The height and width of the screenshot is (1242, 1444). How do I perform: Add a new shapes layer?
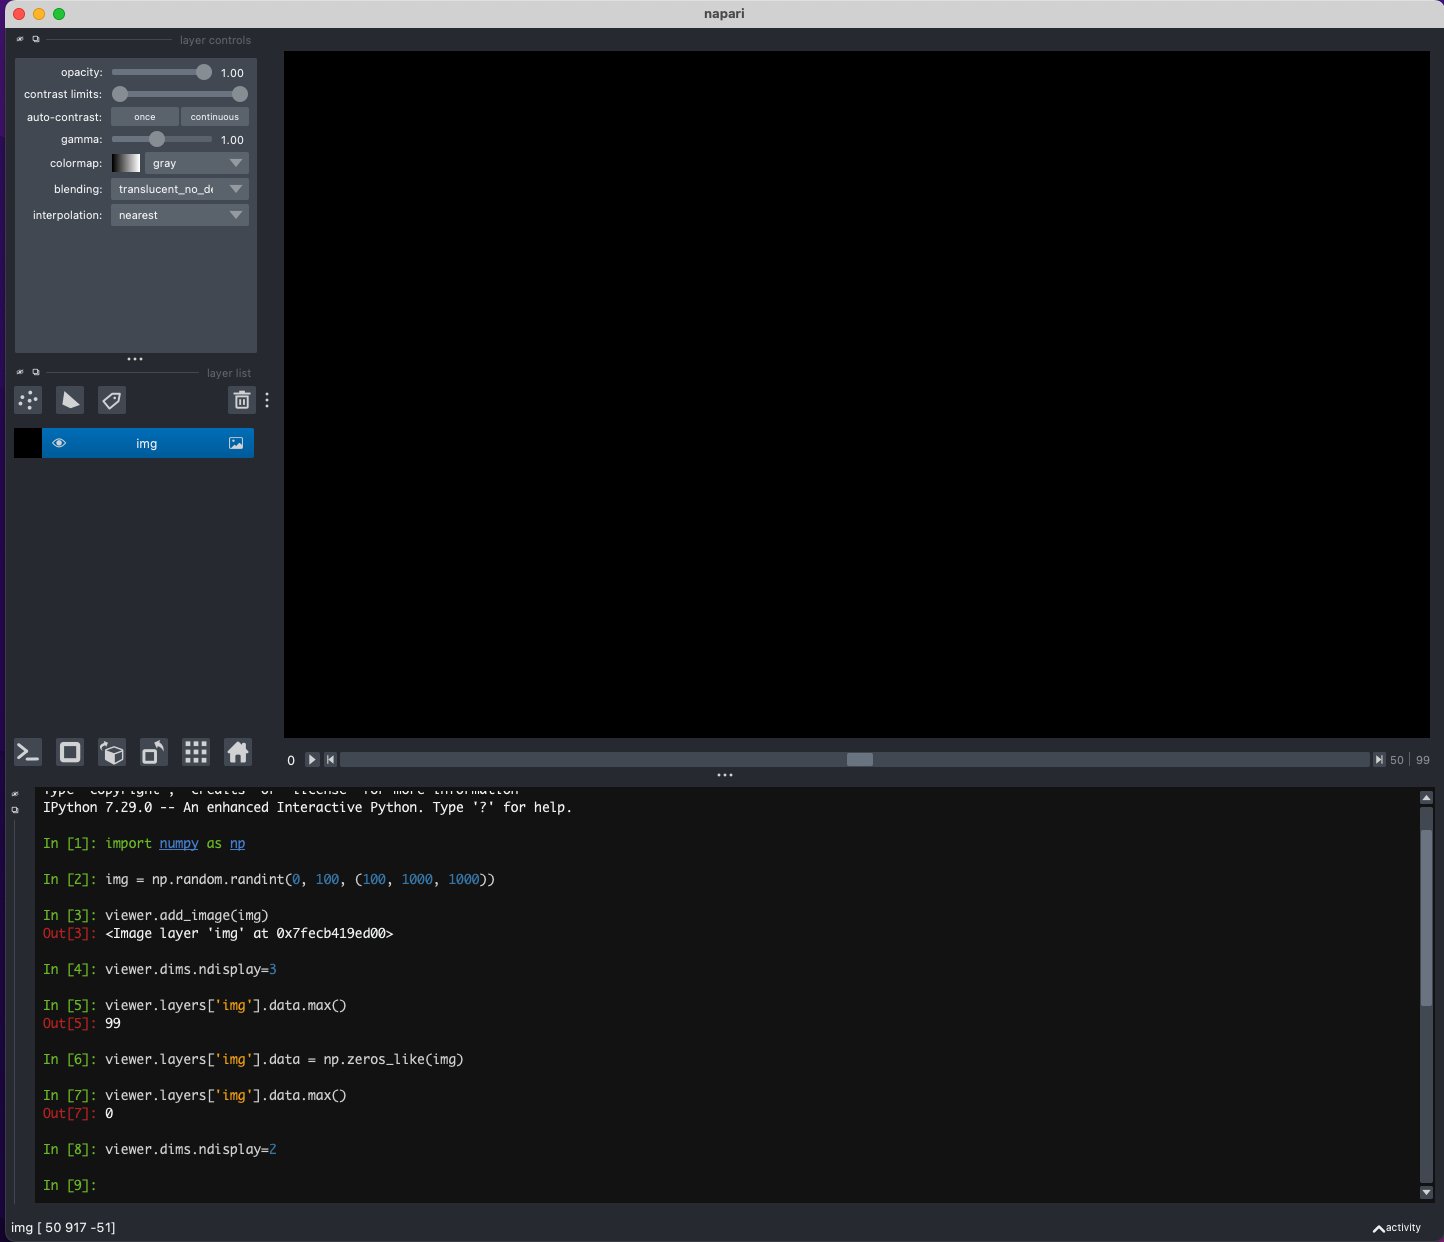point(69,400)
